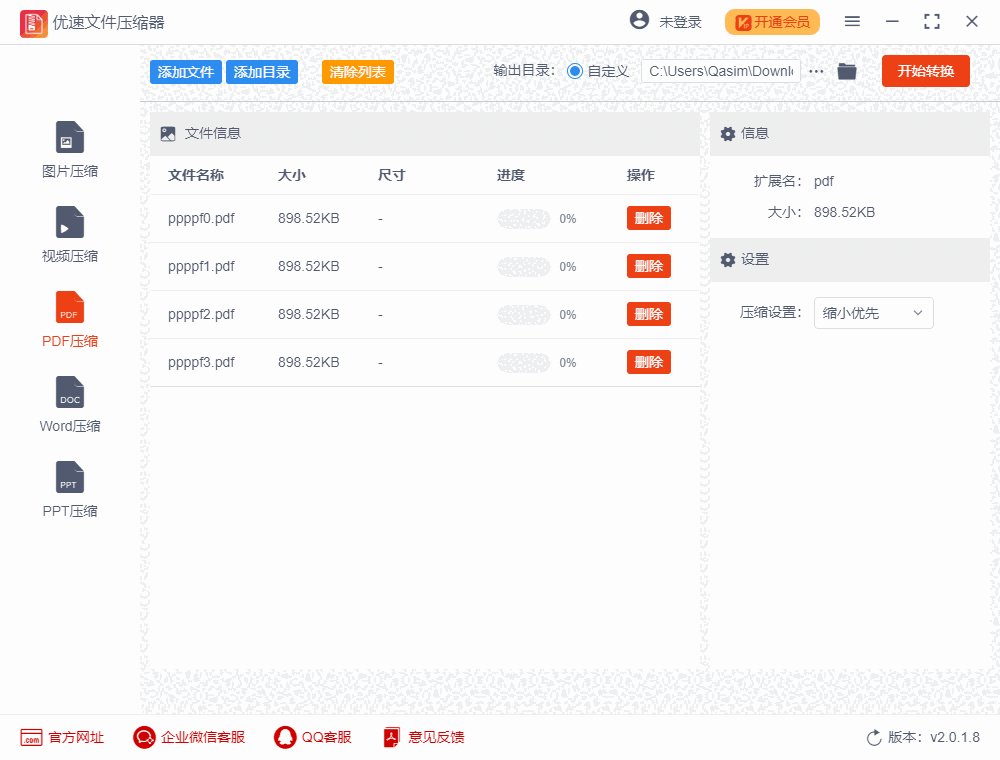The width and height of the screenshot is (1000, 760).
Task: Open the hamburger menu in the title bar
Action: [852, 21]
